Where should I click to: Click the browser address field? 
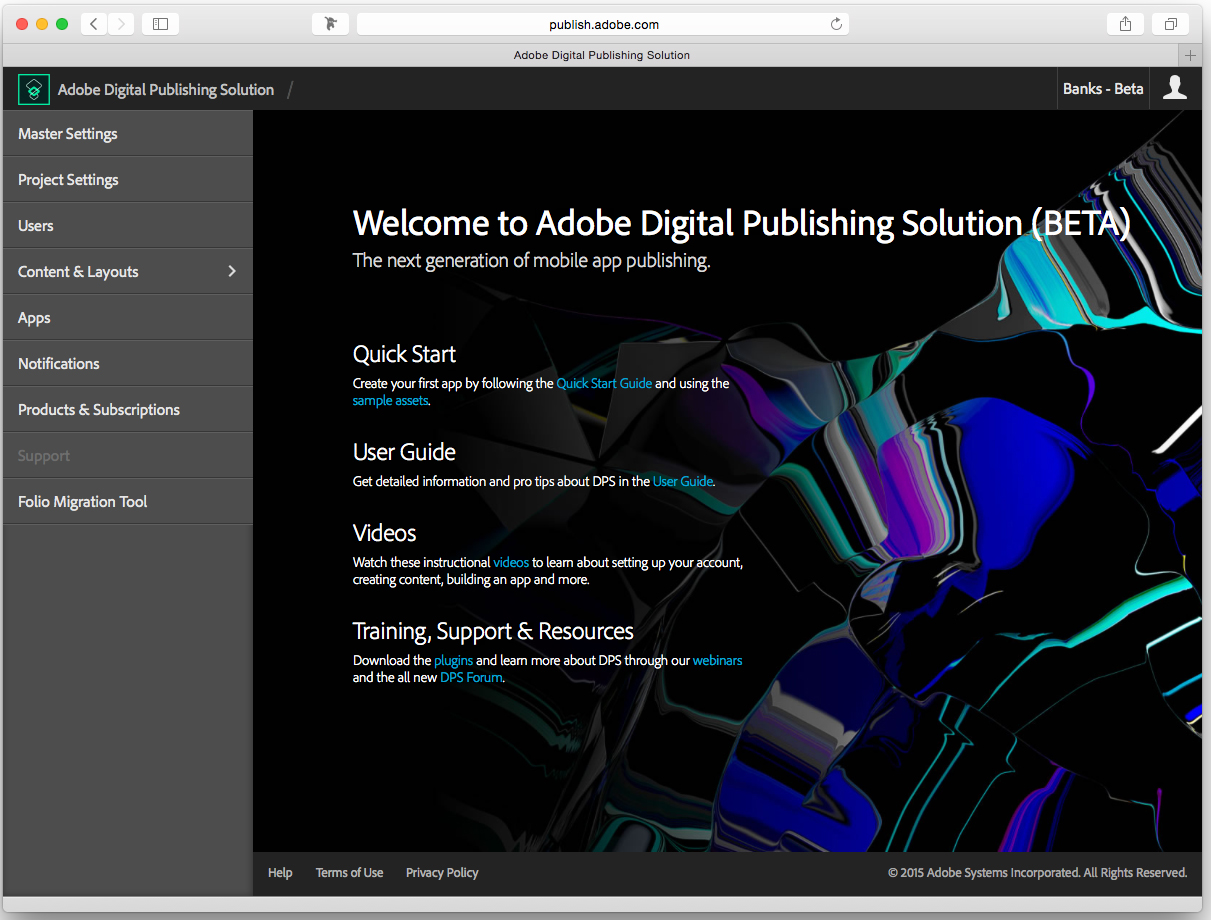click(602, 23)
